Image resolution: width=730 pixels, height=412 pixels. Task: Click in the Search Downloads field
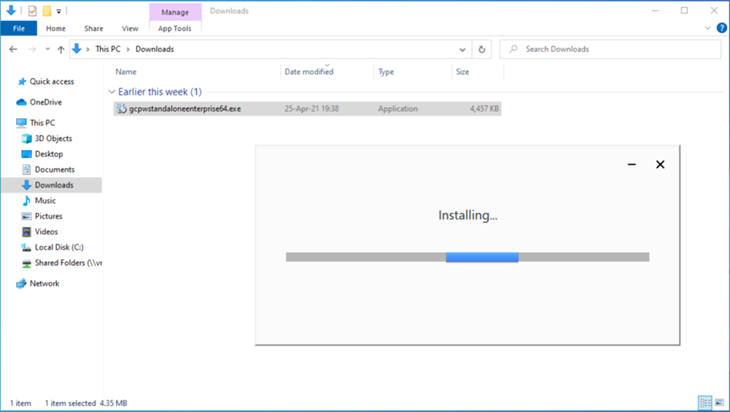coord(610,49)
